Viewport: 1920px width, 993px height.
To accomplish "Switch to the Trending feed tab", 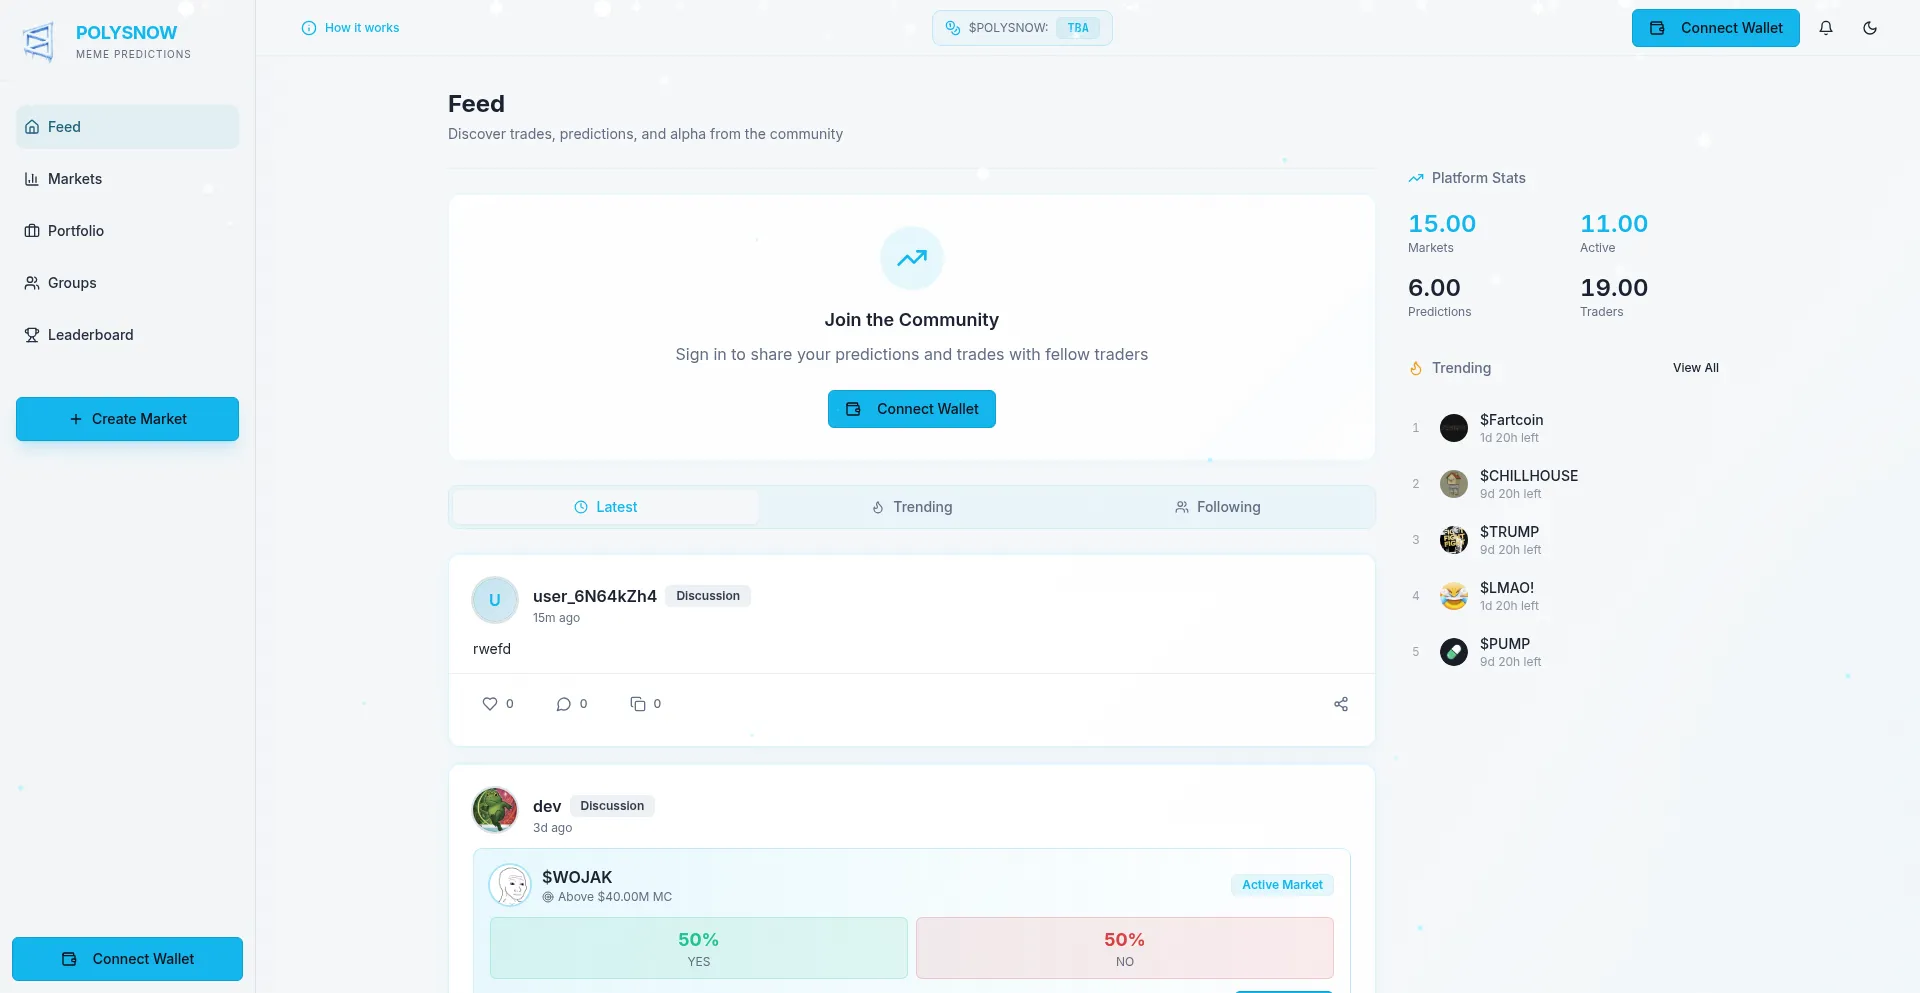I will tap(911, 507).
